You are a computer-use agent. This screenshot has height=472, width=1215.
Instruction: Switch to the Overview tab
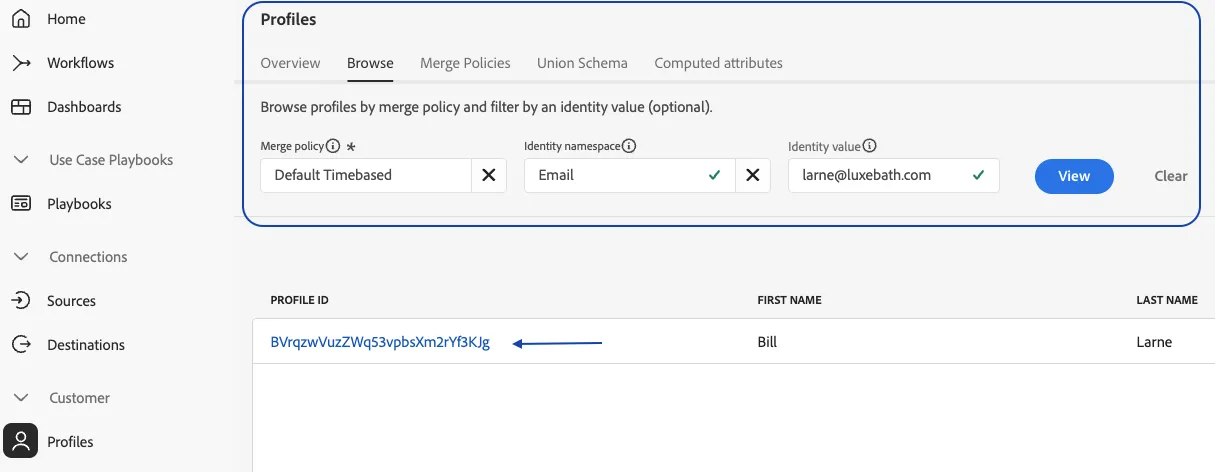tap(290, 63)
